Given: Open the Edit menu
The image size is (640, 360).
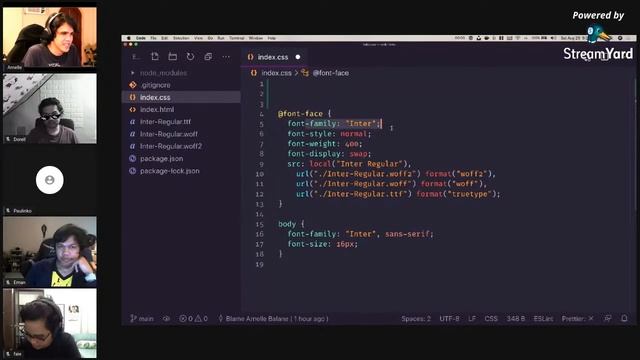Looking at the screenshot, I should pyautogui.click(x=164, y=38).
